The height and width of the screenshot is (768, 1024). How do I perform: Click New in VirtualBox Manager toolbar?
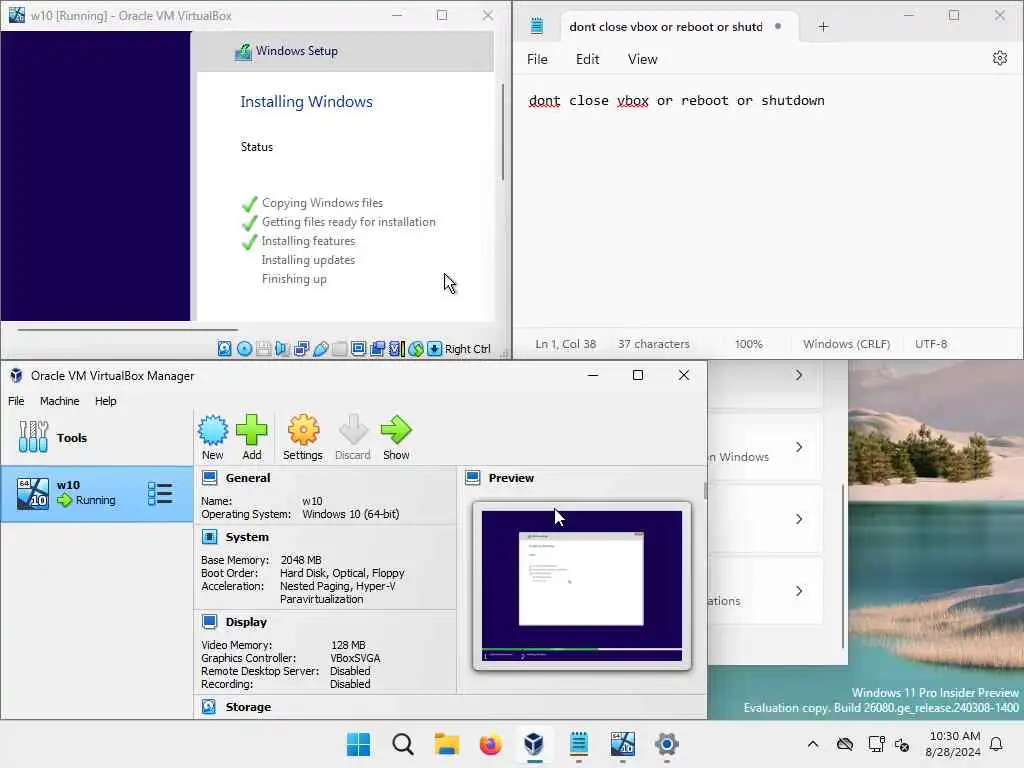[x=212, y=438]
